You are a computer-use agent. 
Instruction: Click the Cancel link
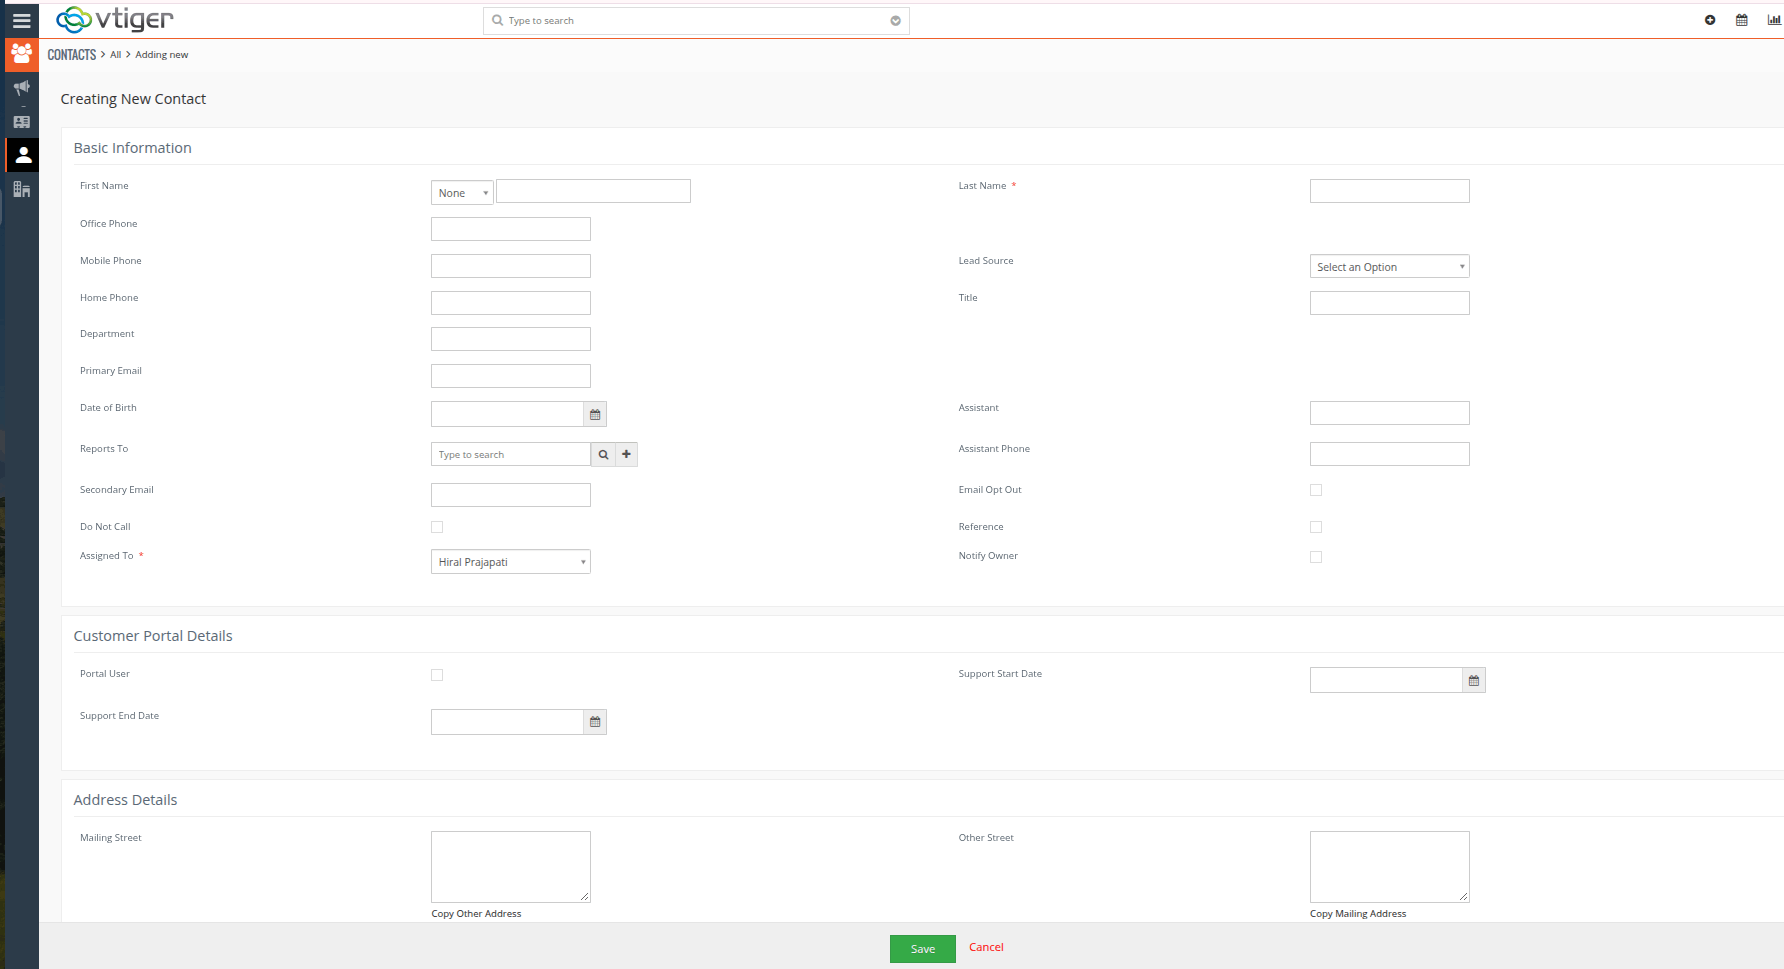(x=986, y=947)
